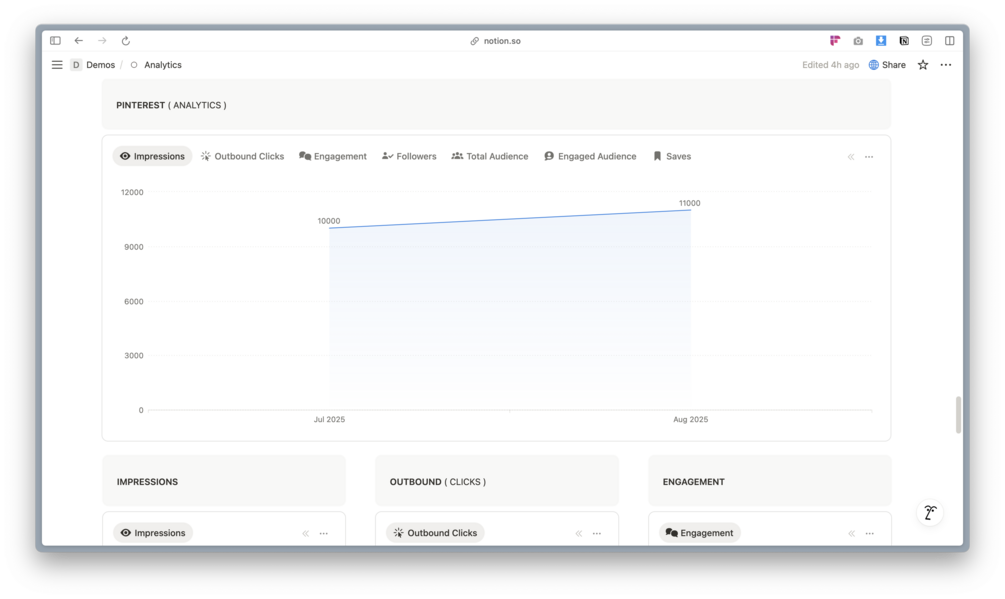
Task: Click the PINTEREST ( ANALYTICS ) heading
Action: 171,105
